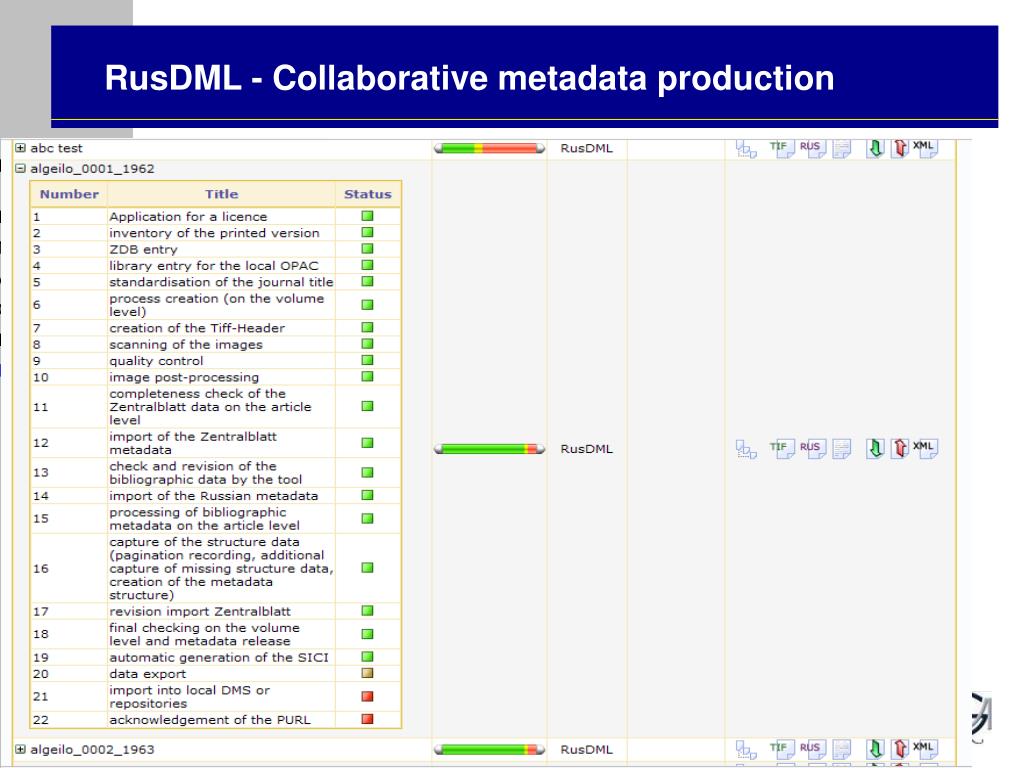Click 'completeness check of the Zentralblatt data' step
The height and width of the screenshot is (768, 1024).
[x=210, y=407]
